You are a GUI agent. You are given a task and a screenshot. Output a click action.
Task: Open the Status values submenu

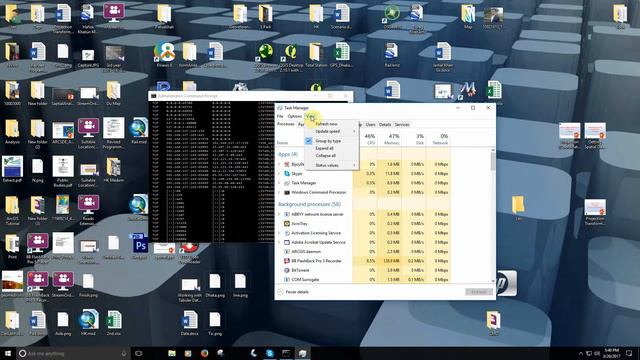pyautogui.click(x=331, y=165)
